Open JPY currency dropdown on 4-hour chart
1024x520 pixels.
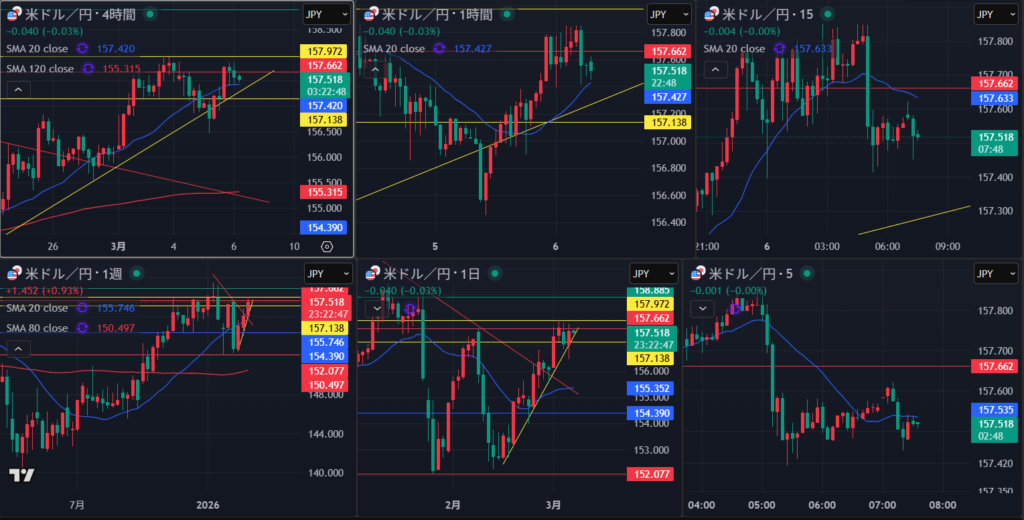[x=327, y=14]
